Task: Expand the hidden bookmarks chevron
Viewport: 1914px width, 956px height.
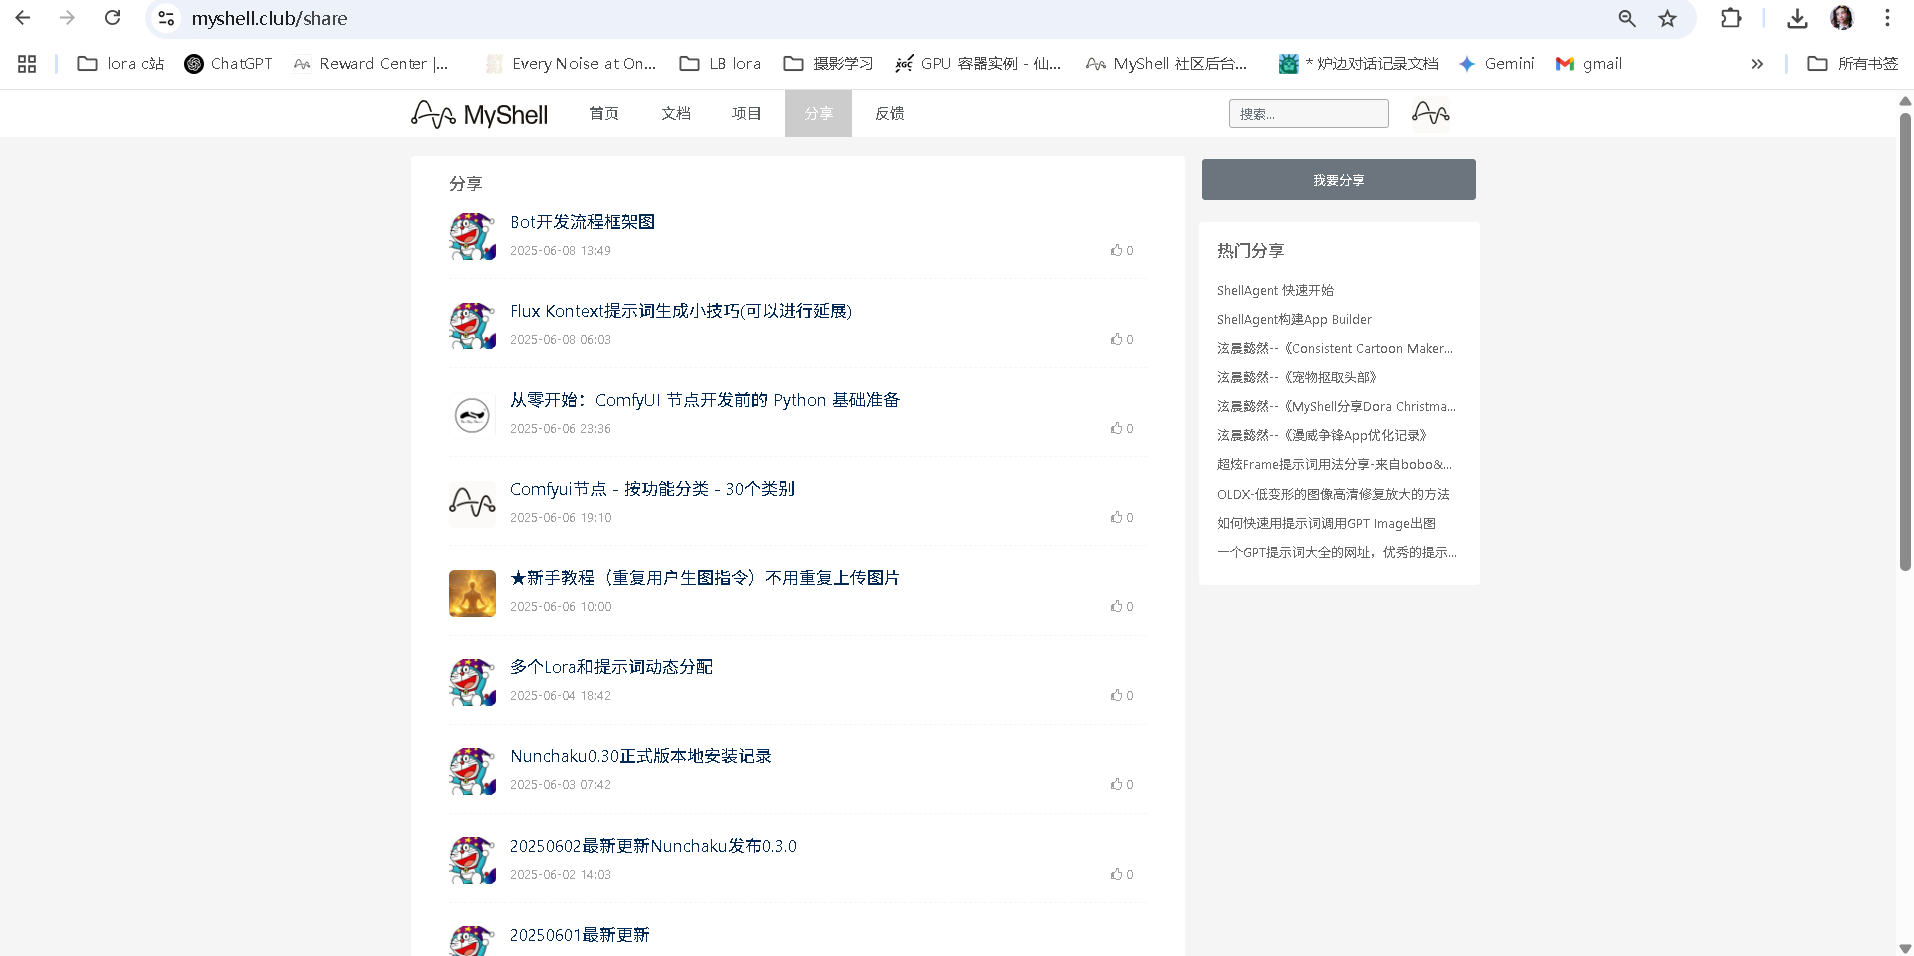Action: [x=1757, y=64]
